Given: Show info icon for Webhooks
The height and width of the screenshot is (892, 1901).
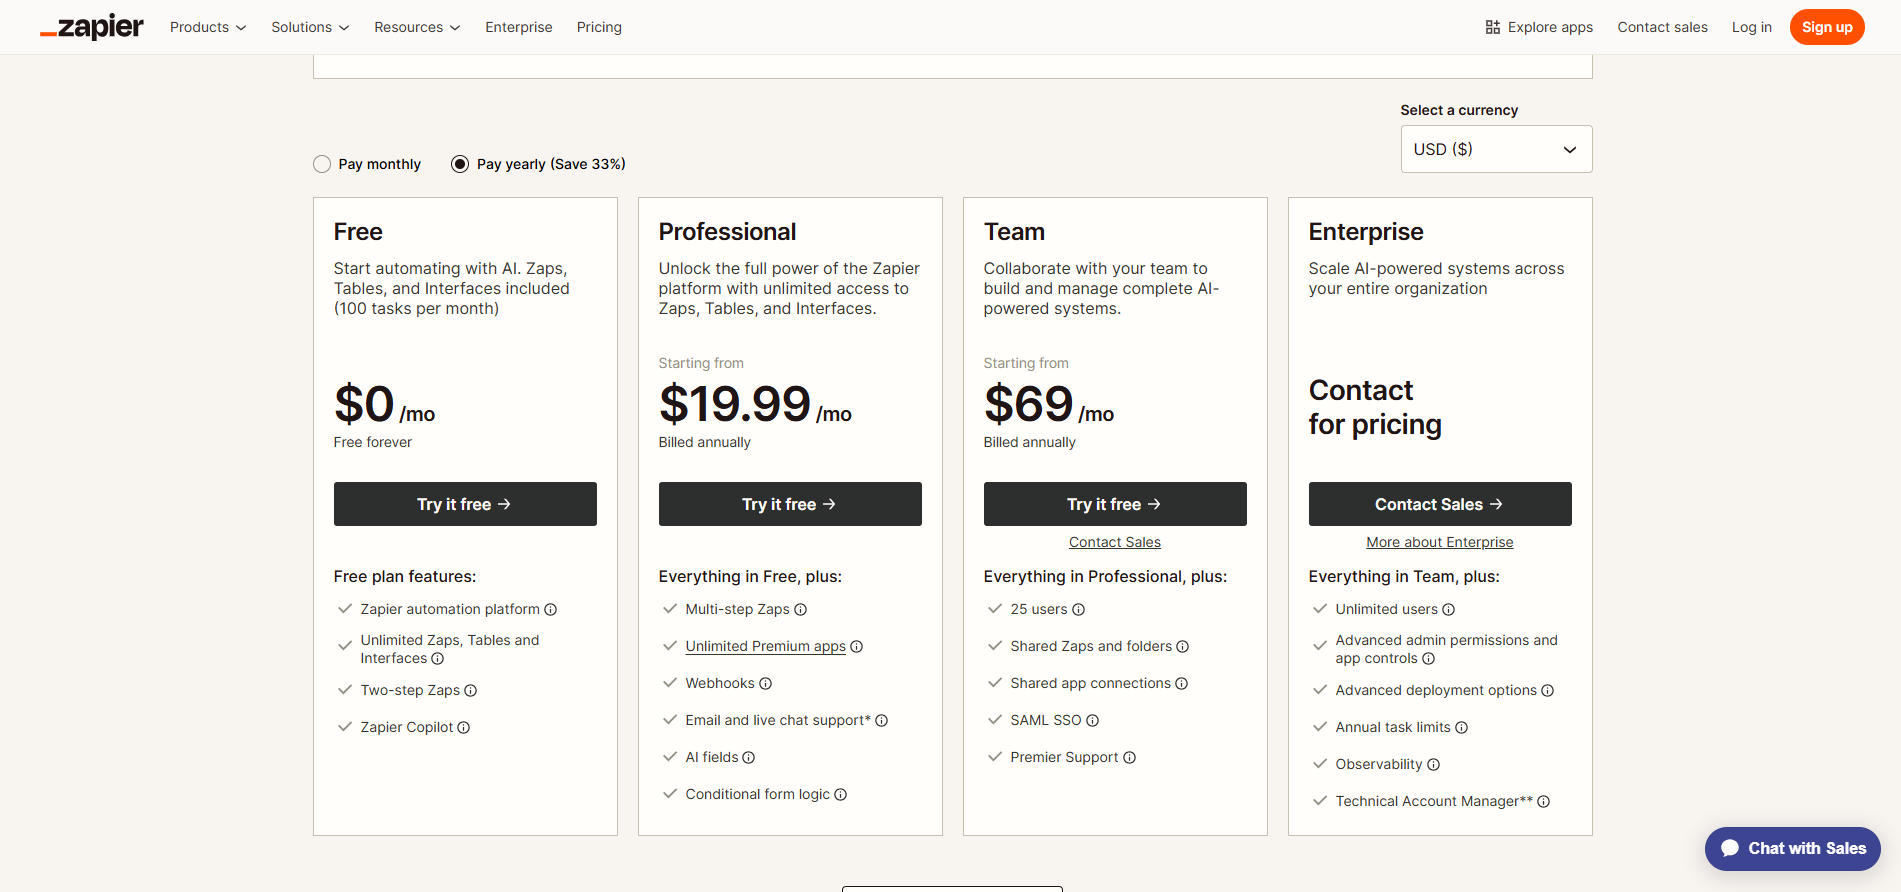Looking at the screenshot, I should (x=765, y=683).
